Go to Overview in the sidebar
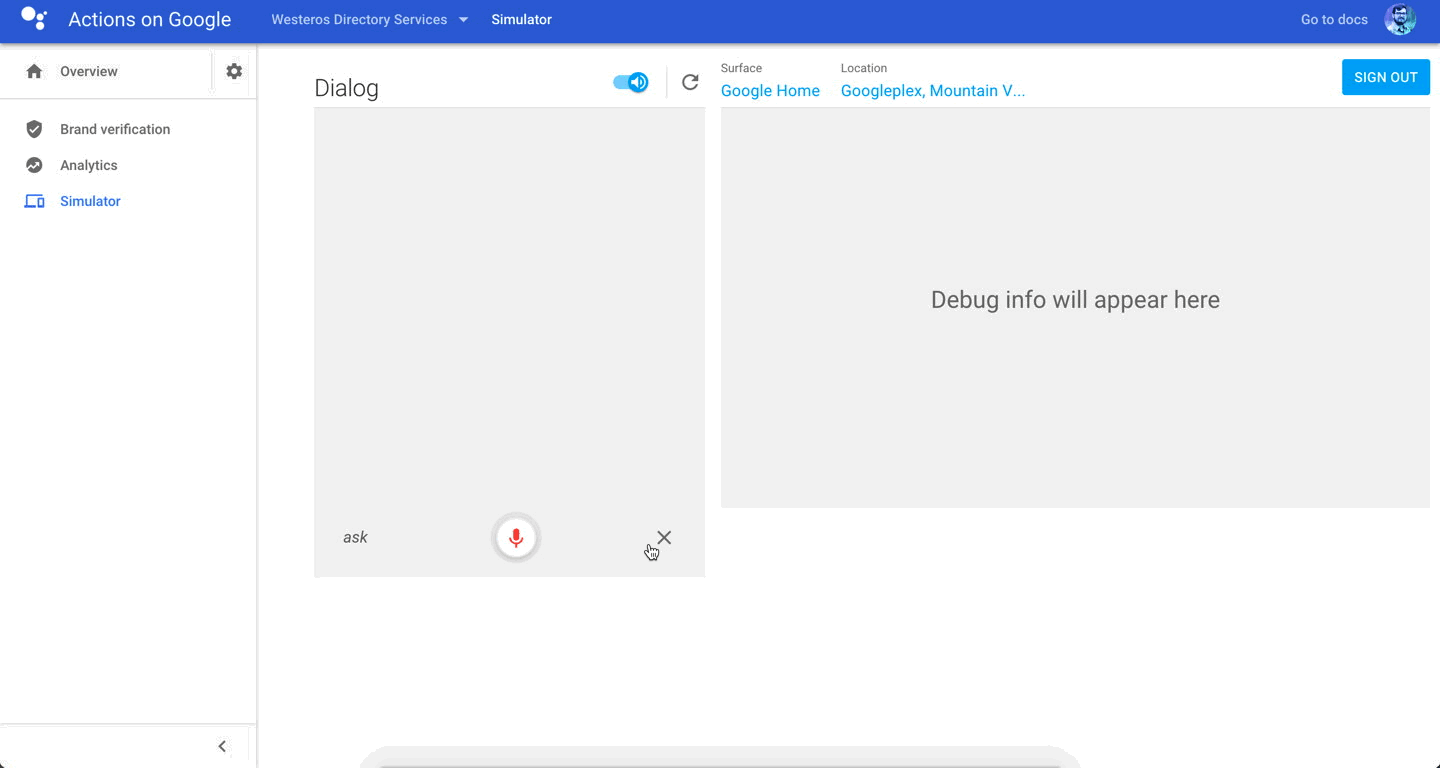Viewport: 1440px width, 768px height. (89, 71)
